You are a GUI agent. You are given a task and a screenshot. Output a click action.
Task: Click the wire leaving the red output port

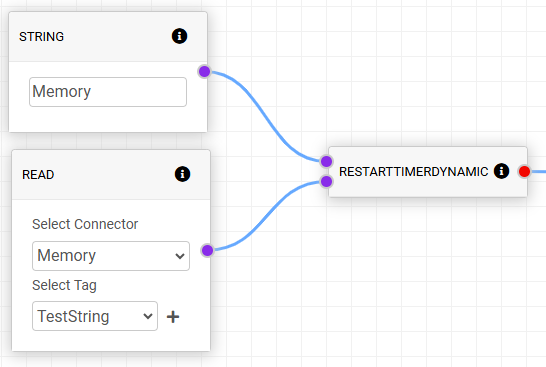point(538,172)
